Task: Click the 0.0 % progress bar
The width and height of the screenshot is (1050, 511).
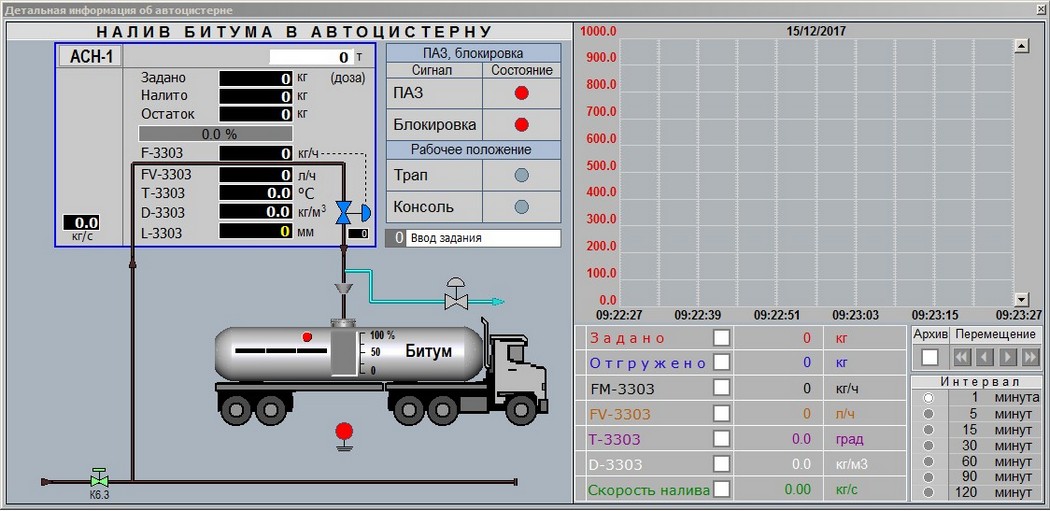Action: tap(216, 134)
